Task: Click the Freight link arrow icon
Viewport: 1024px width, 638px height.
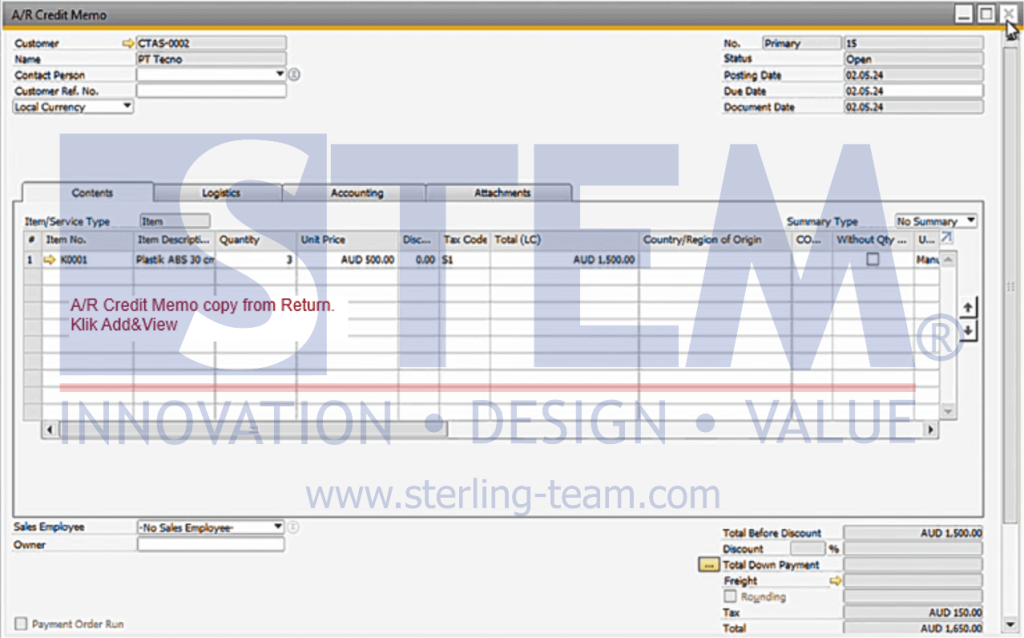Action: coord(836,581)
